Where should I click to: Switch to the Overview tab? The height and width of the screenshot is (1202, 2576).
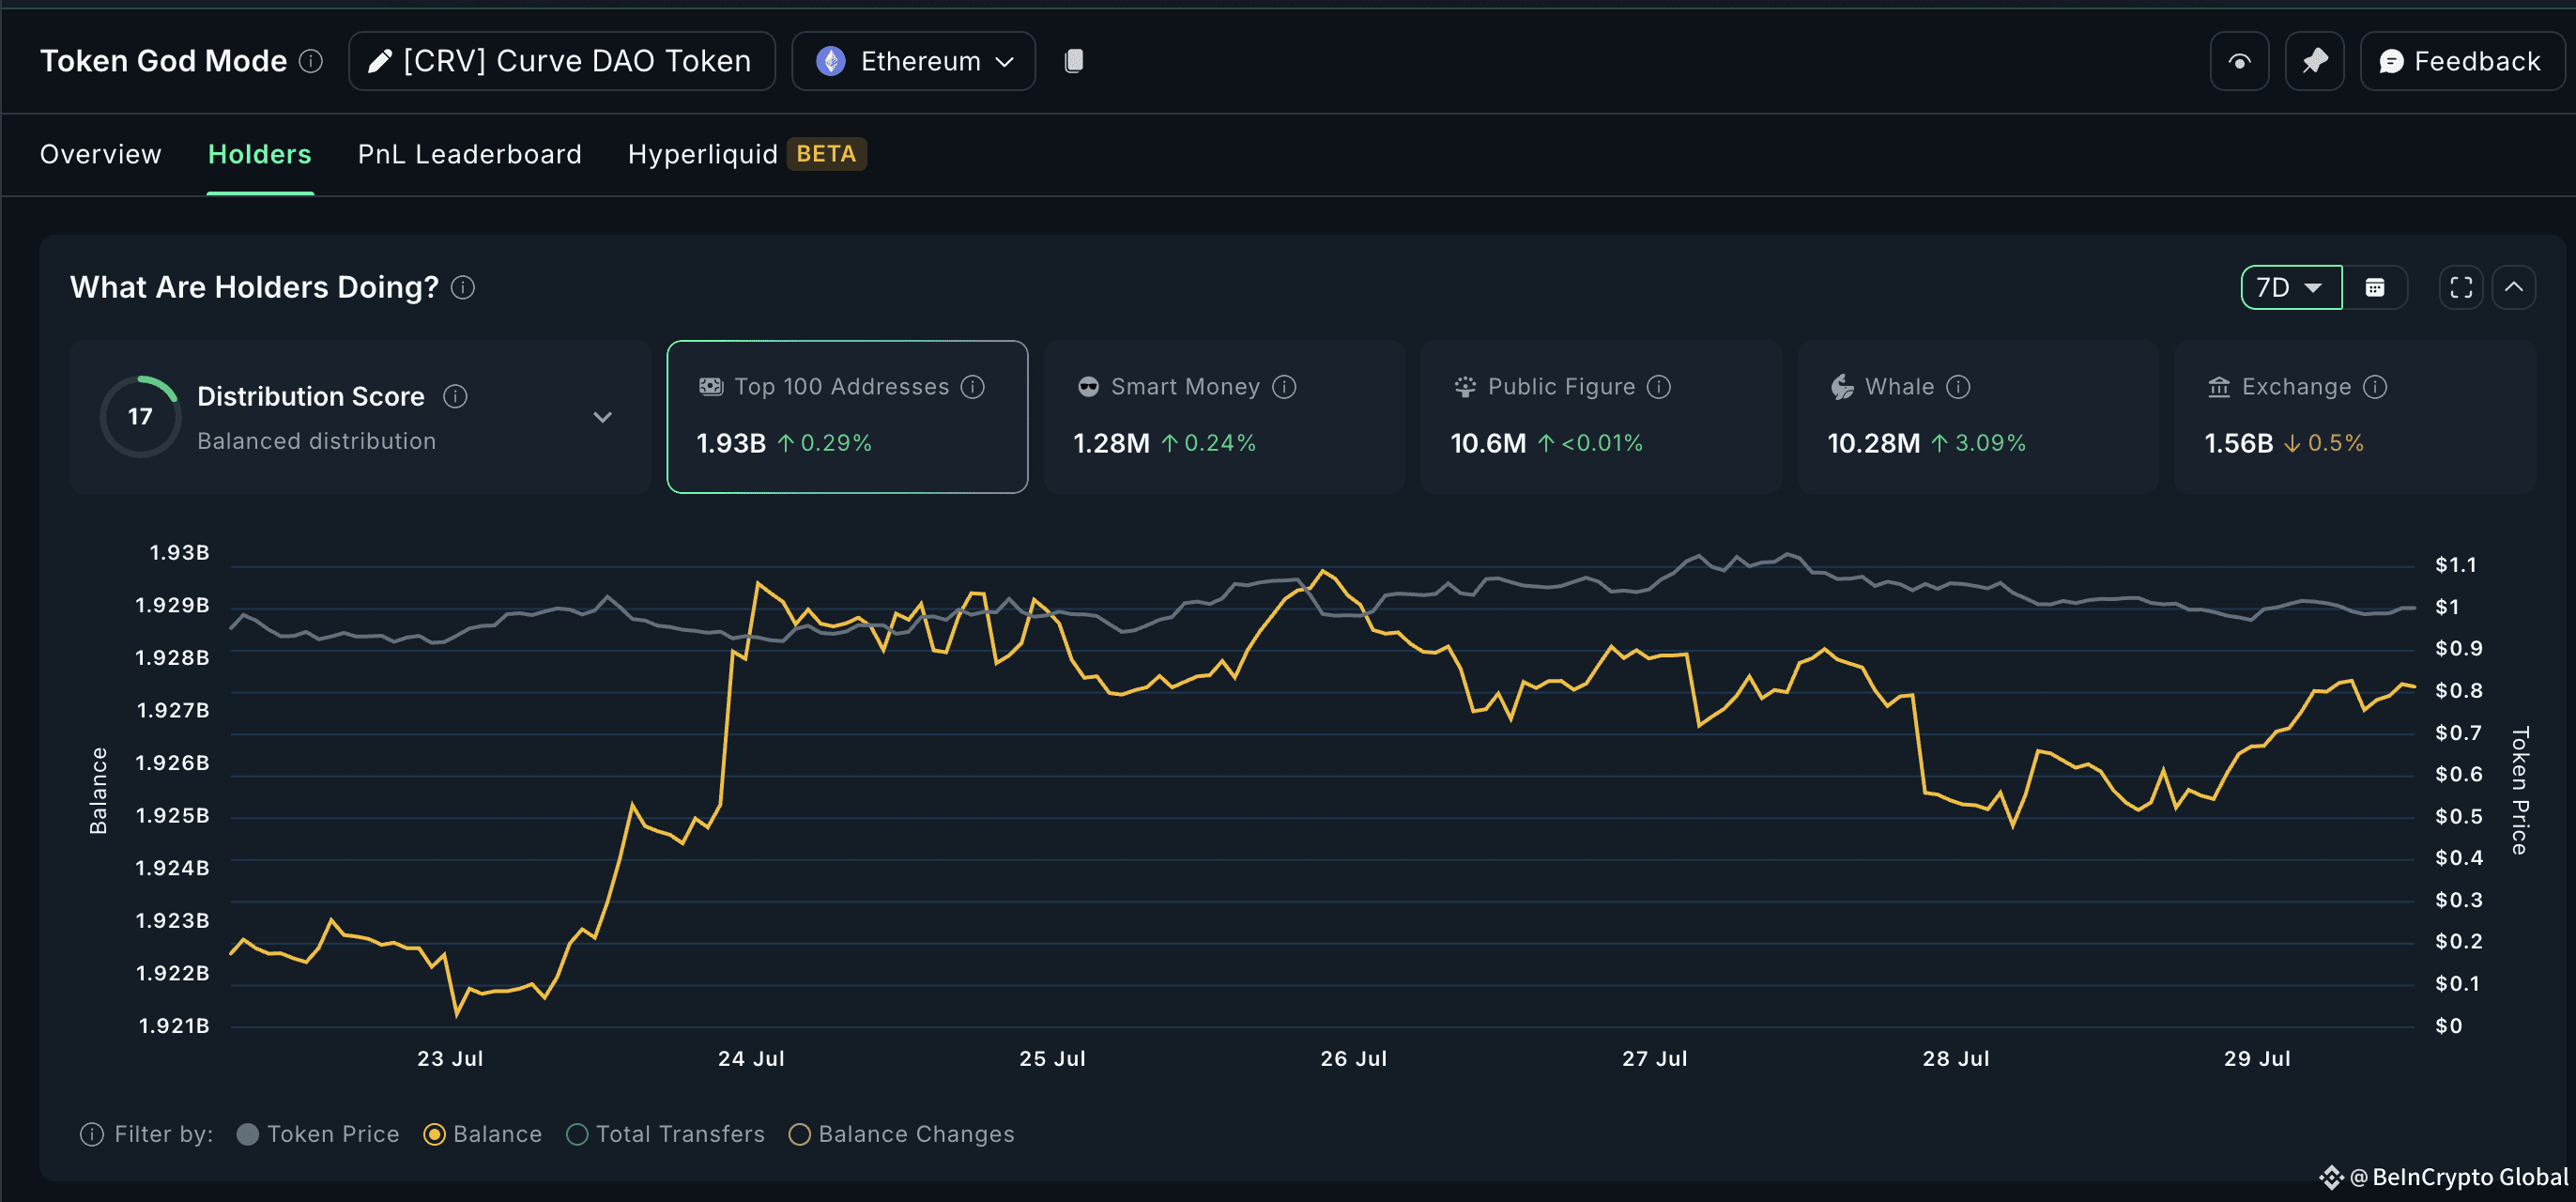[100, 154]
